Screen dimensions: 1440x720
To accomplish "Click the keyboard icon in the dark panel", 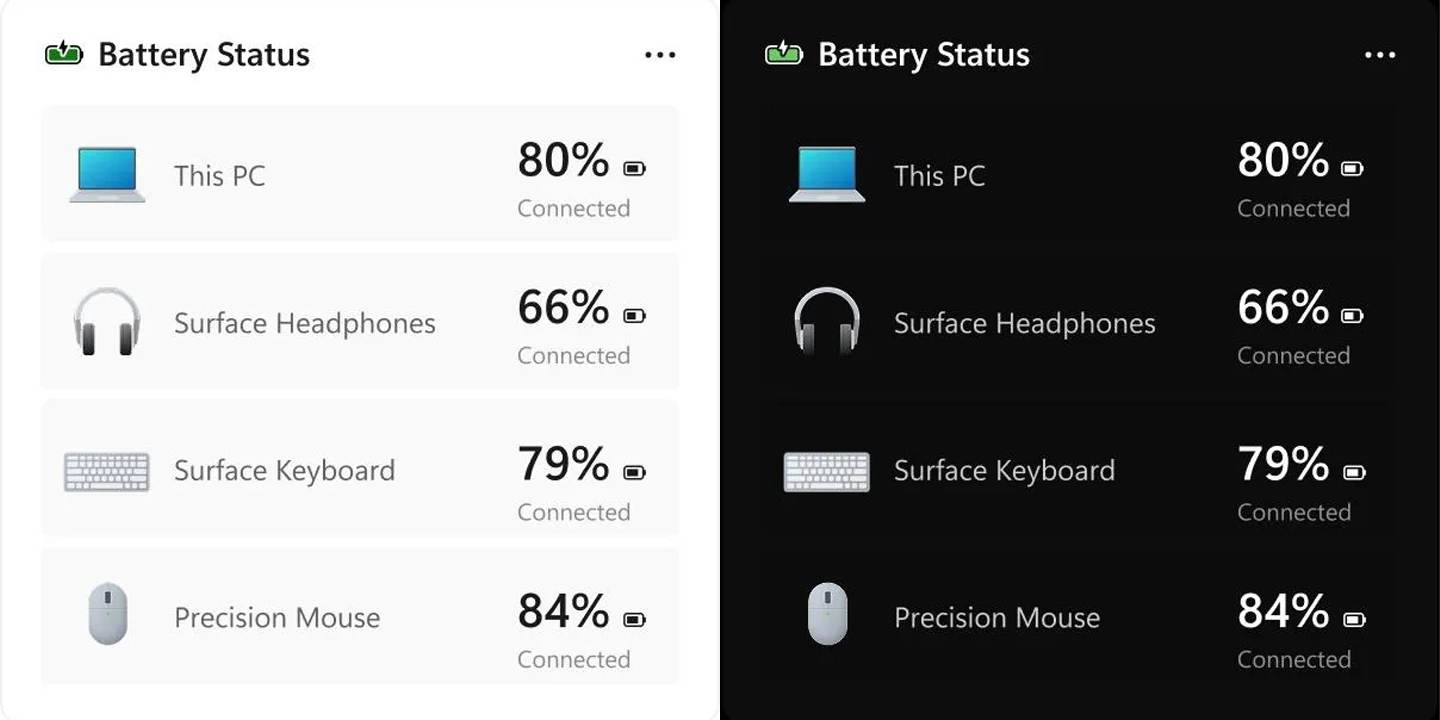I will coord(827,471).
